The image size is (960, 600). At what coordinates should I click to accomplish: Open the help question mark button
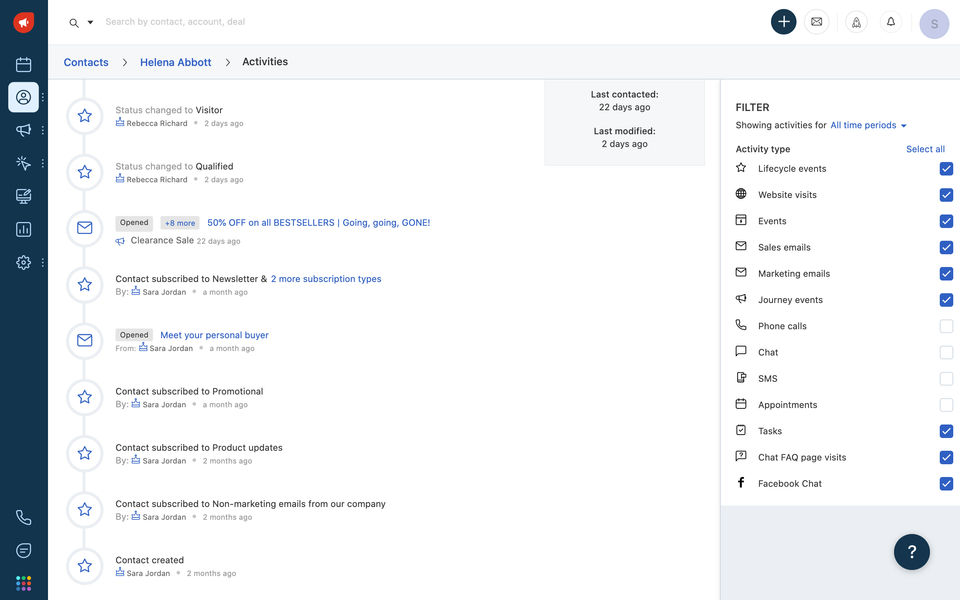coord(912,552)
